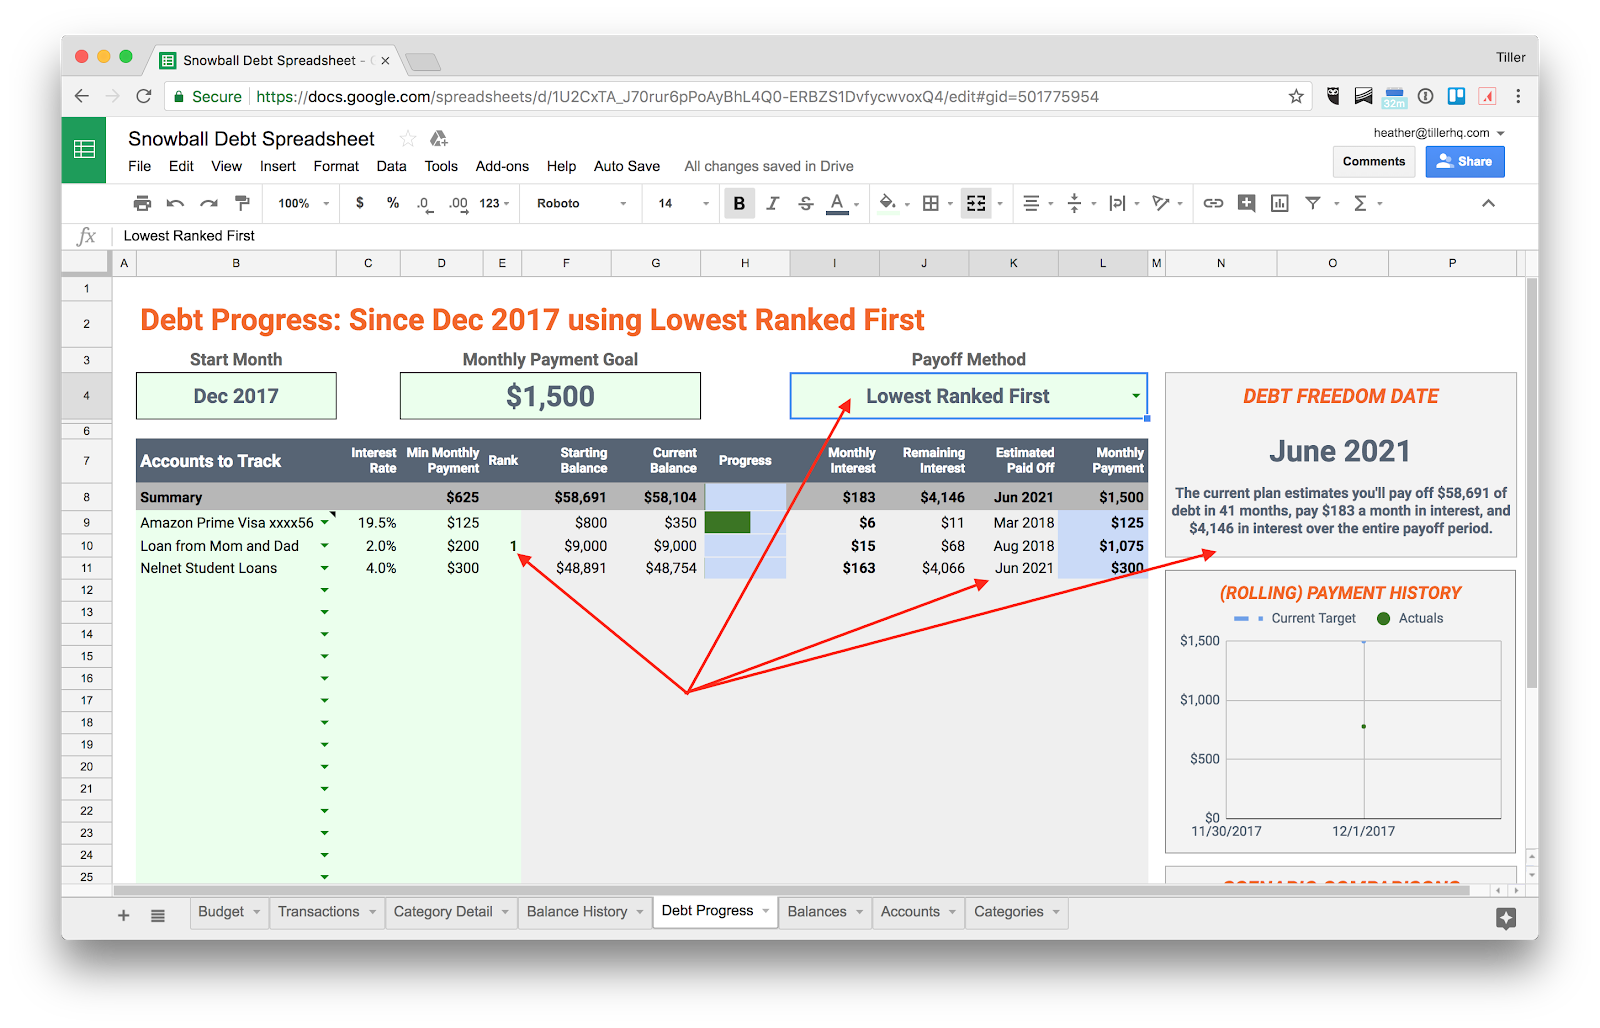The width and height of the screenshot is (1600, 1028).
Task: Click the green progress bar for Amazon Prime Visa
Action: pyautogui.click(x=727, y=522)
